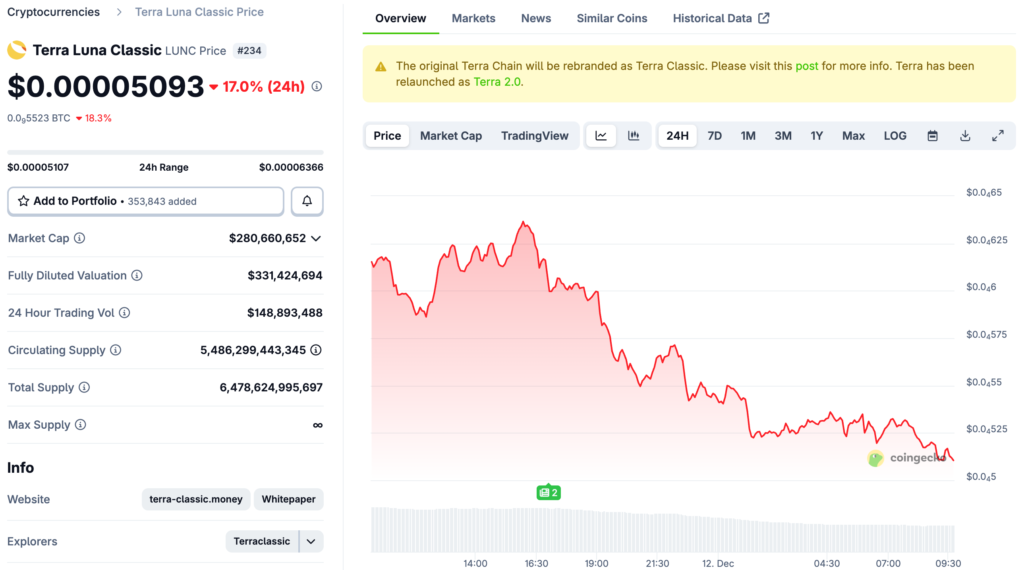Click the 24h Range price bar
Screen dimensions: 1024x570
pyautogui.click(x=165, y=153)
